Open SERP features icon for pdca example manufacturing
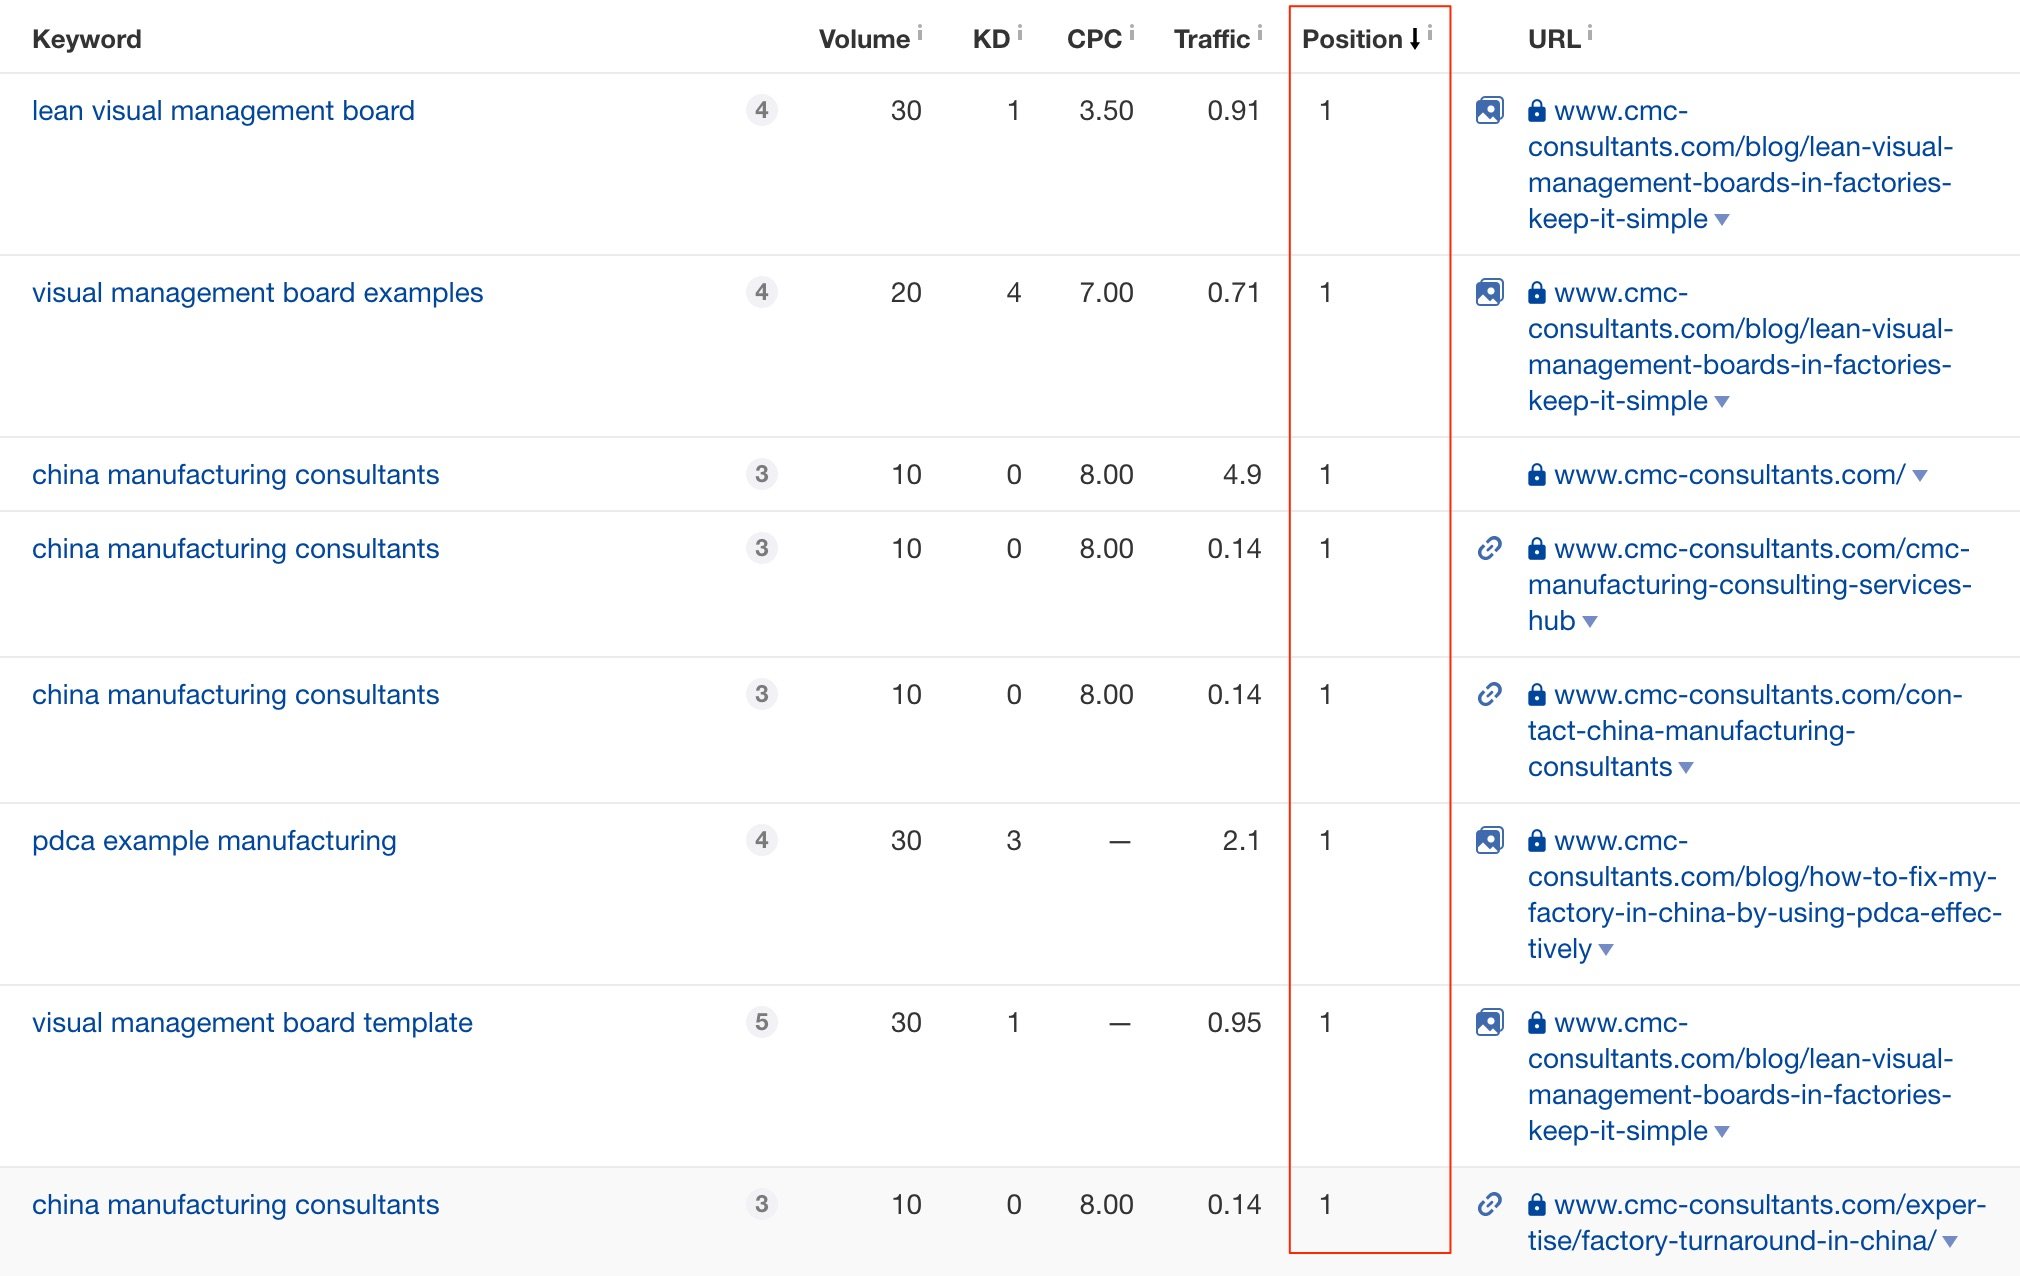Image resolution: width=2020 pixels, height=1276 pixels. 1489,840
